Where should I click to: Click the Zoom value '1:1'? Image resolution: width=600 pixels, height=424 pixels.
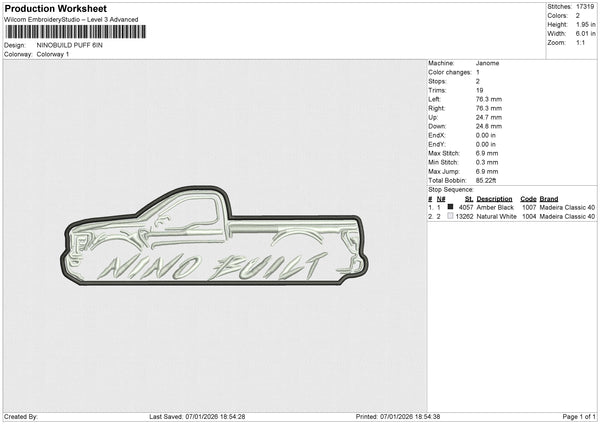(580, 43)
